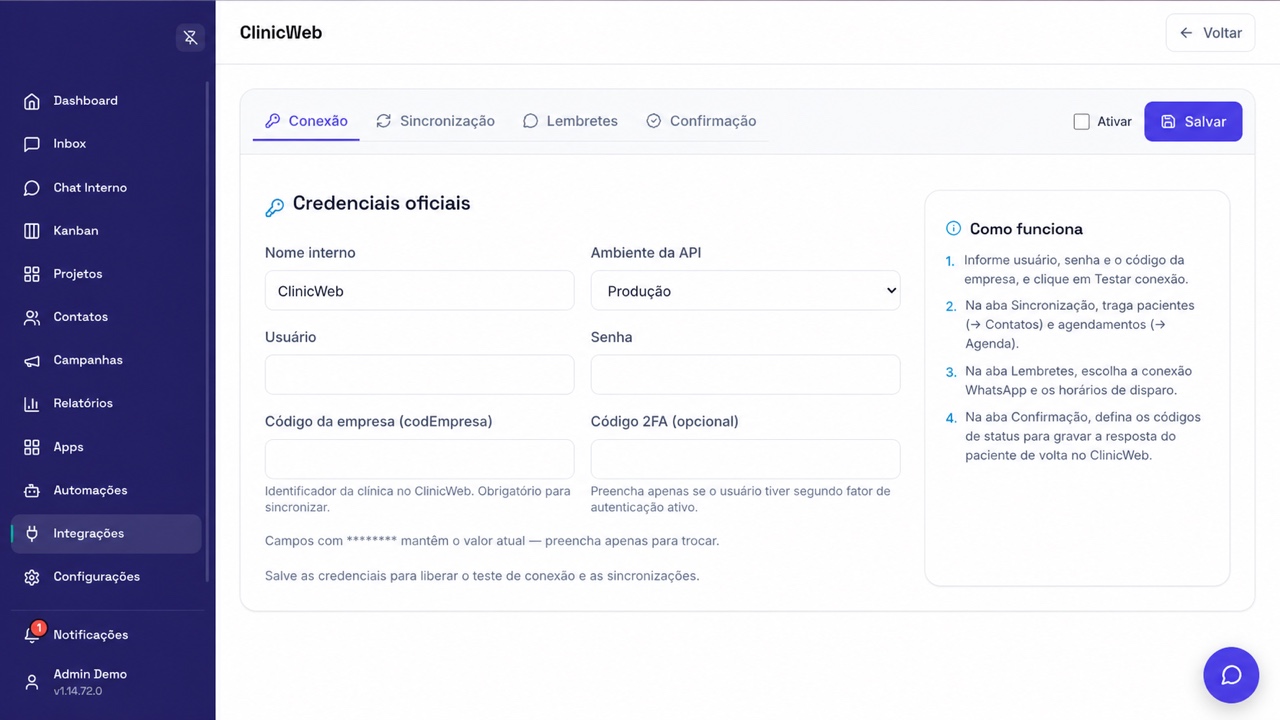Click the Notificações bell icon
The image size is (1280, 720).
click(x=32, y=635)
